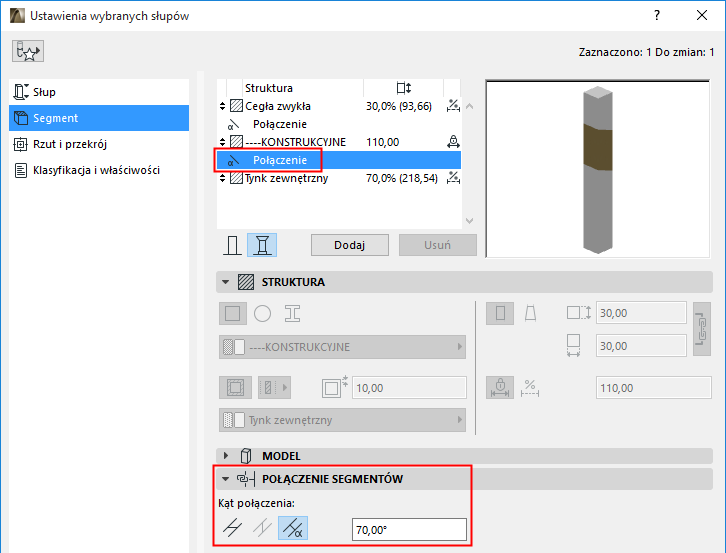Select the custom joint angle option
The height and width of the screenshot is (553, 726).
click(293, 528)
